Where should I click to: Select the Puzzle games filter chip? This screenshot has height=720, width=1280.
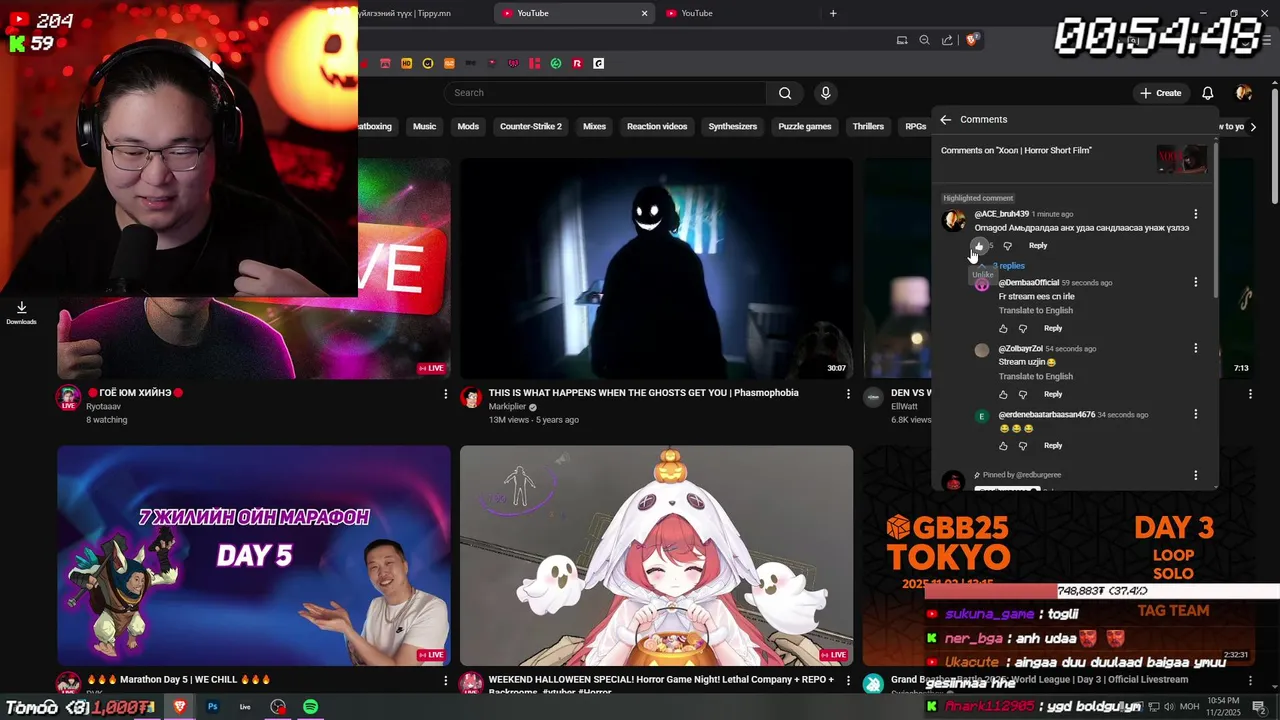(x=805, y=127)
